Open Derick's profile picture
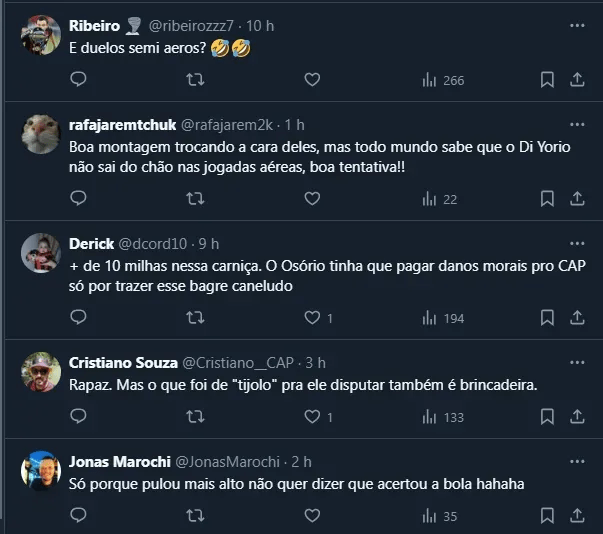 pyautogui.click(x=41, y=254)
